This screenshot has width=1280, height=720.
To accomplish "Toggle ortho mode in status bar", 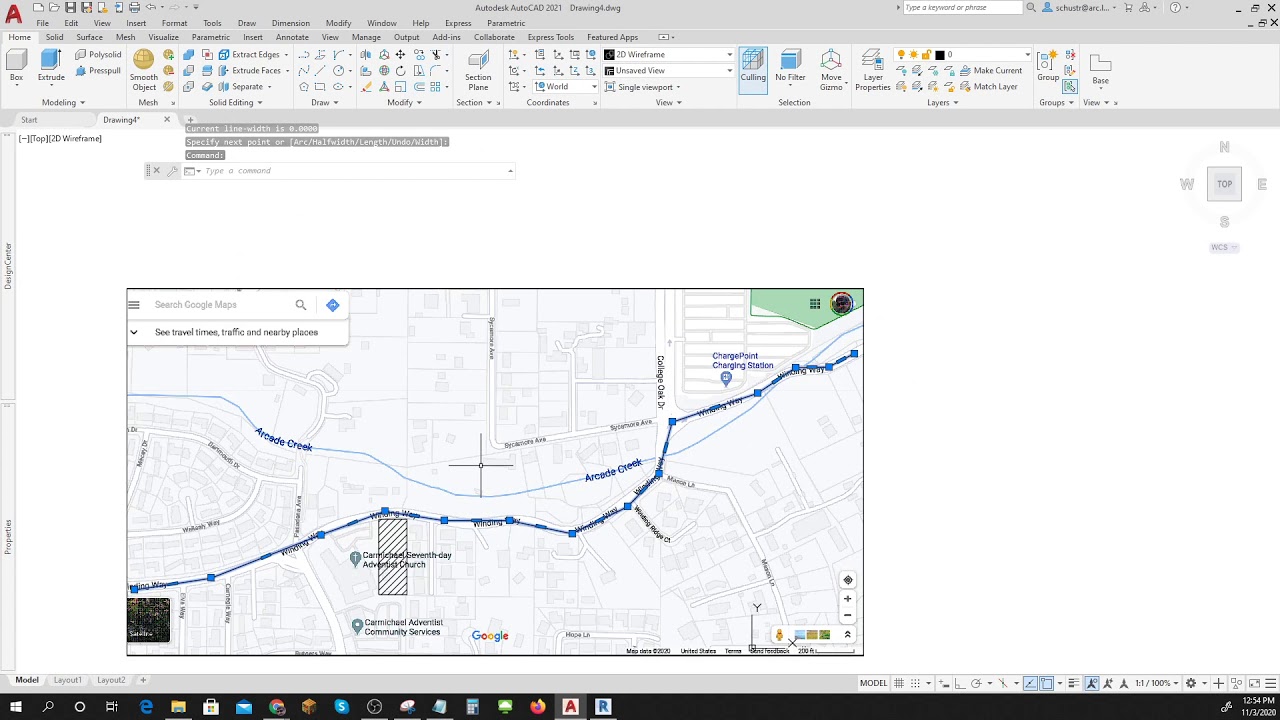I will click(959, 683).
